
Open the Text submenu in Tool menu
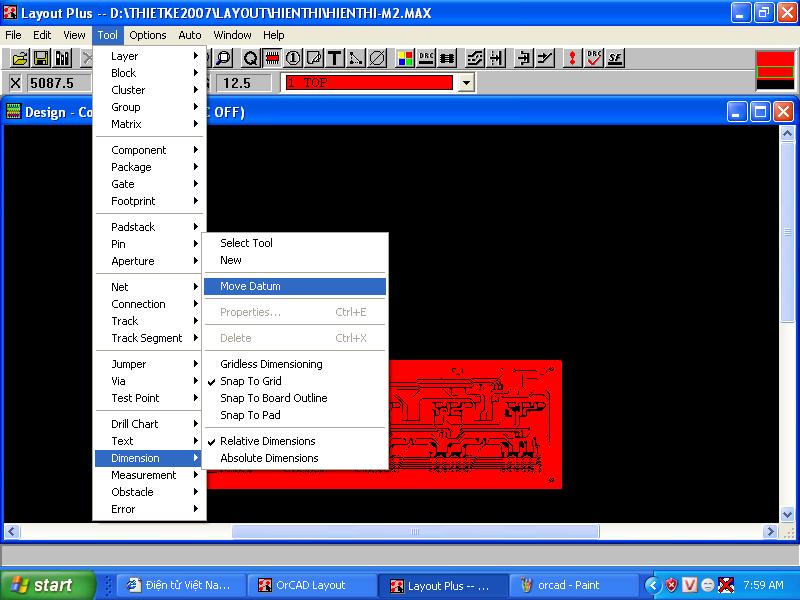(x=150, y=441)
